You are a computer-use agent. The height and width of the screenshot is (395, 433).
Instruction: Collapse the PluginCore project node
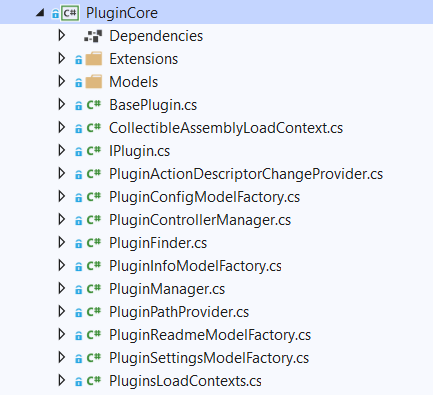pos(40,13)
